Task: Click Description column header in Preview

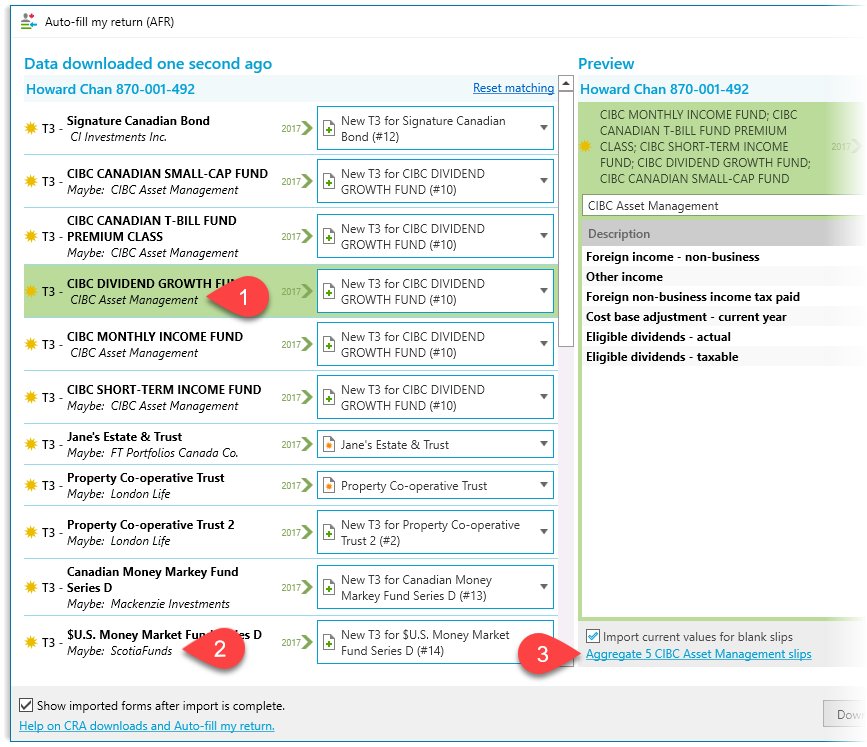Action: [724, 233]
